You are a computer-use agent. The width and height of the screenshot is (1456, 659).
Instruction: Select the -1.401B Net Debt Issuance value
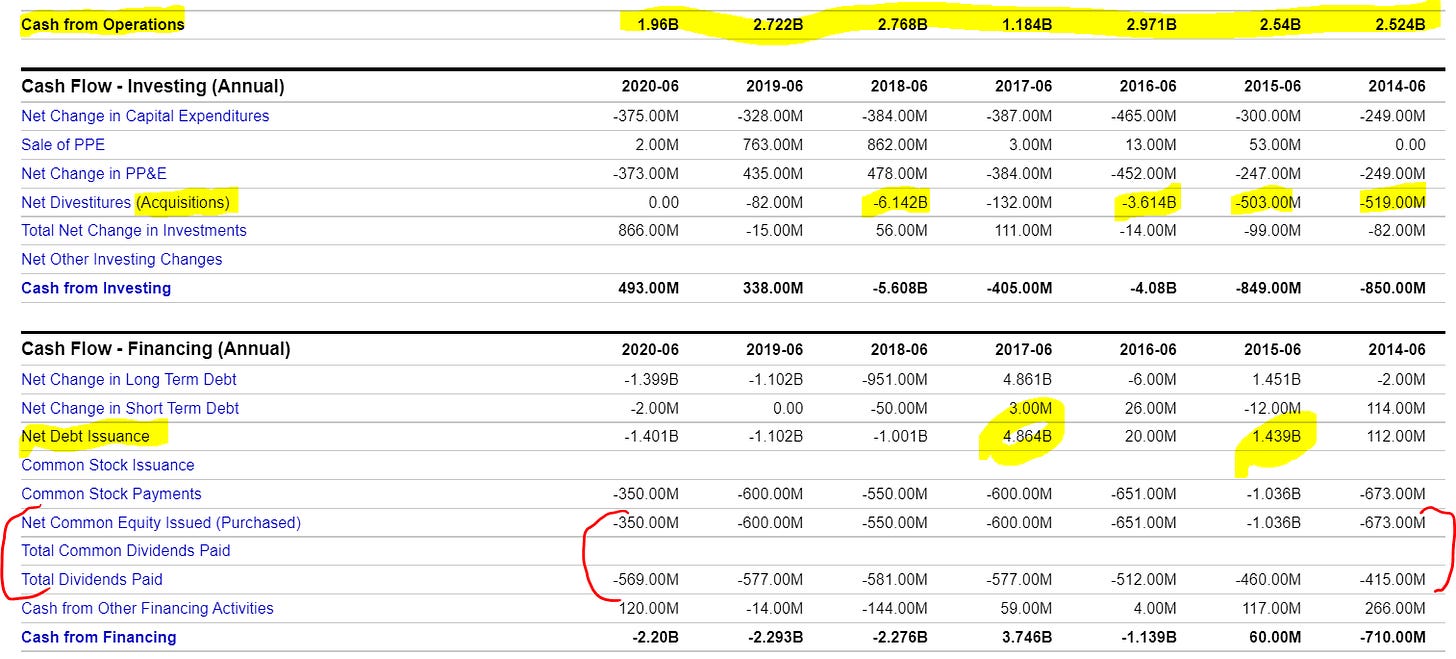653,437
